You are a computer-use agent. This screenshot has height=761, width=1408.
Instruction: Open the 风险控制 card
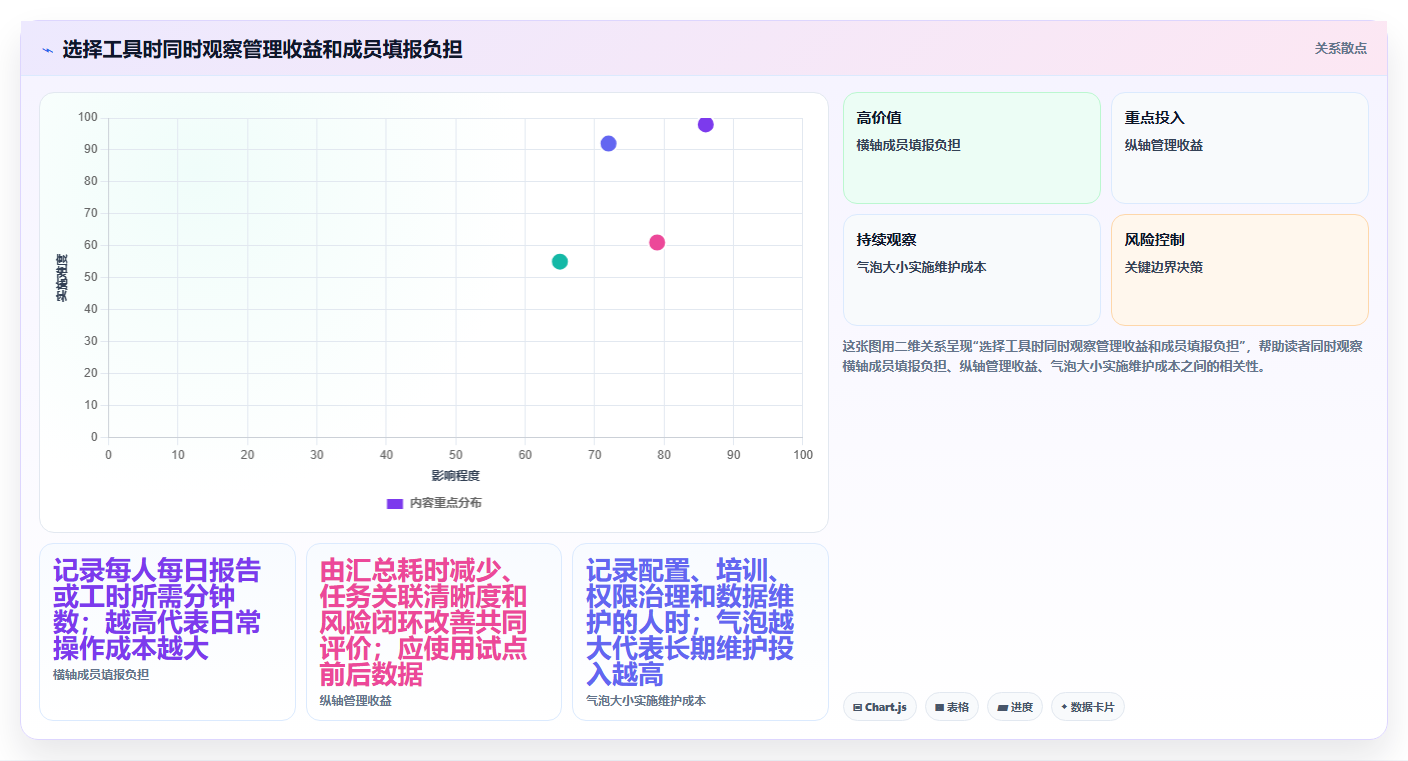(x=1240, y=270)
